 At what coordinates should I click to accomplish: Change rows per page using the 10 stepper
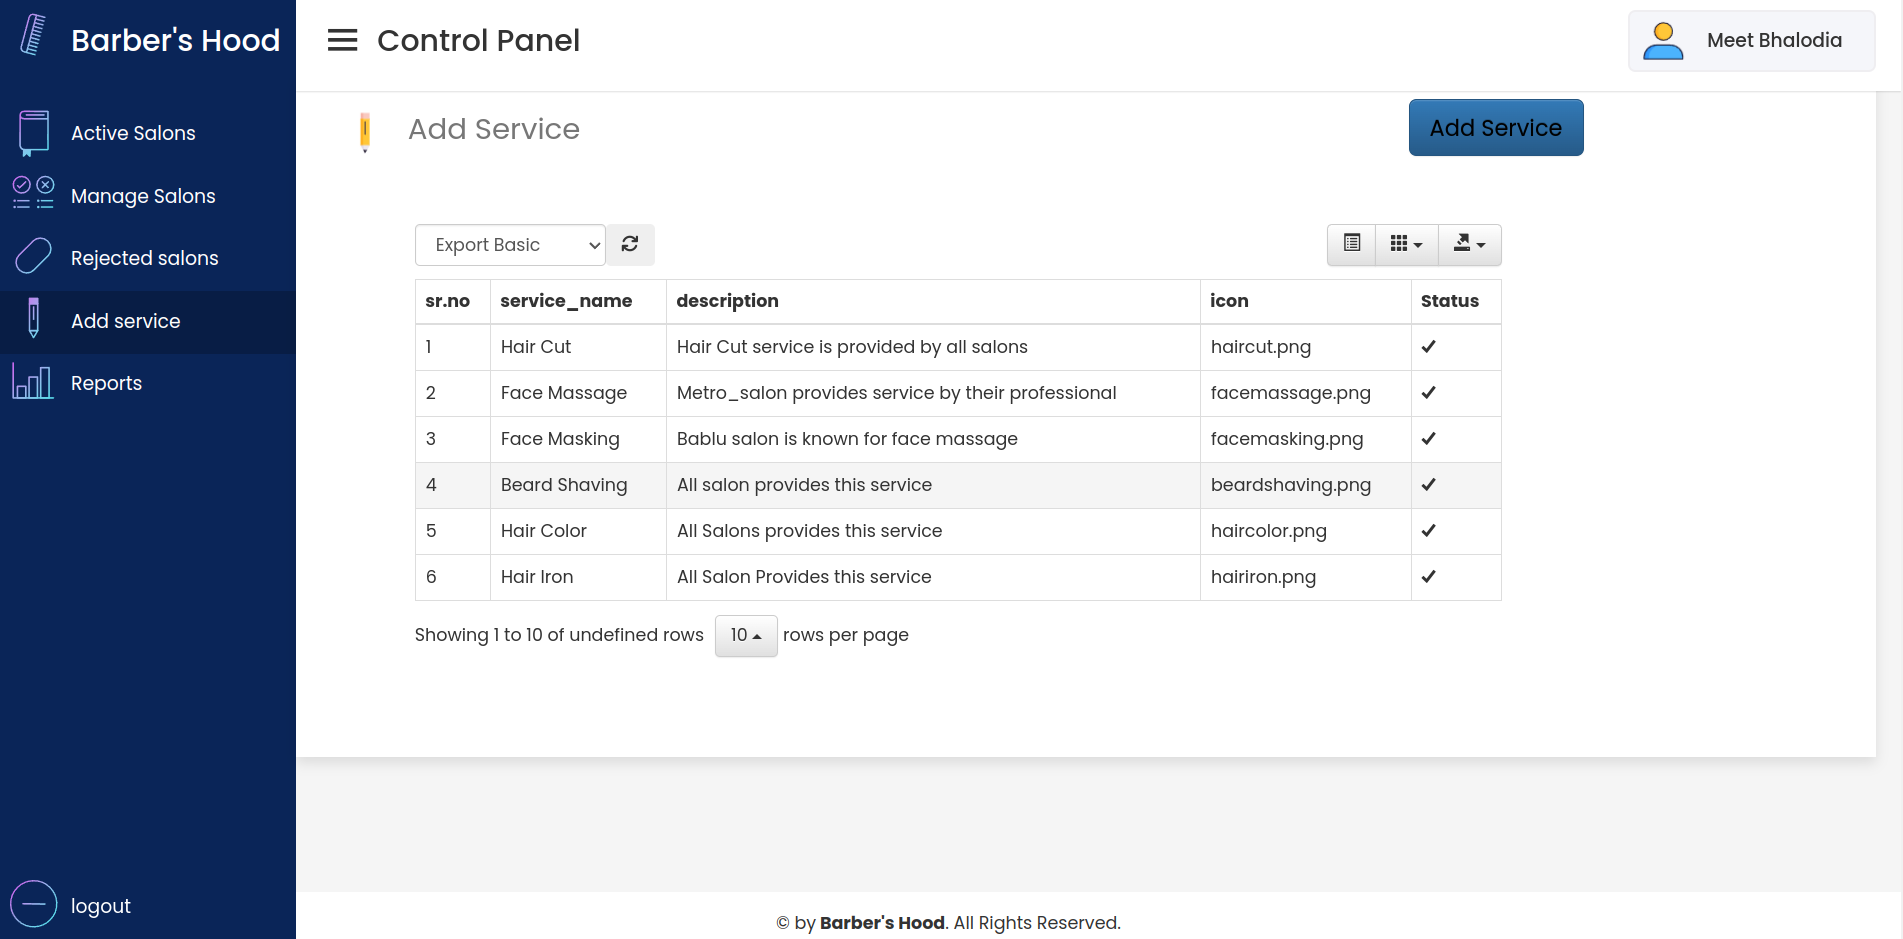point(745,635)
